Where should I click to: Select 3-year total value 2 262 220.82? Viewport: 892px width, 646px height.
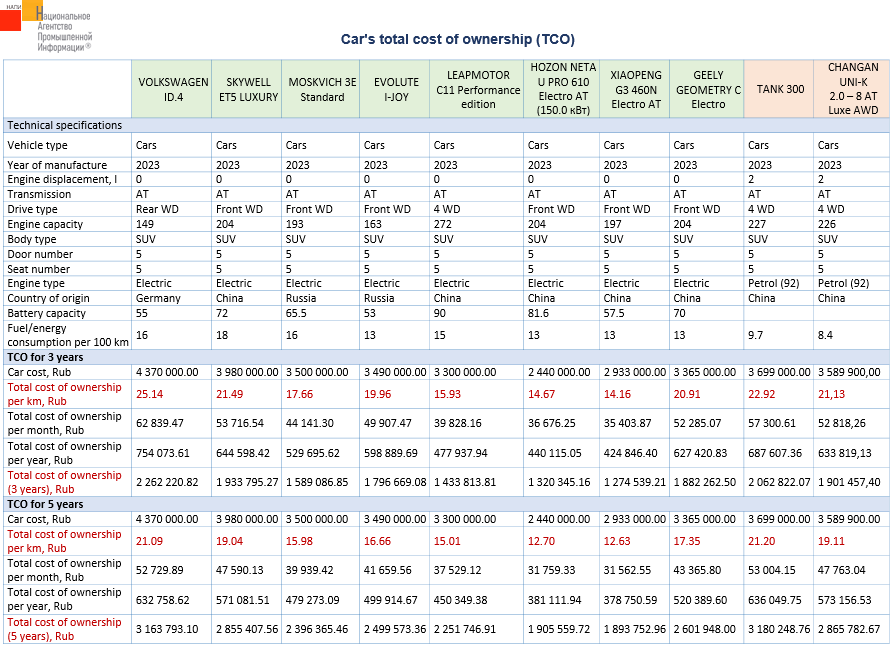tap(167, 482)
